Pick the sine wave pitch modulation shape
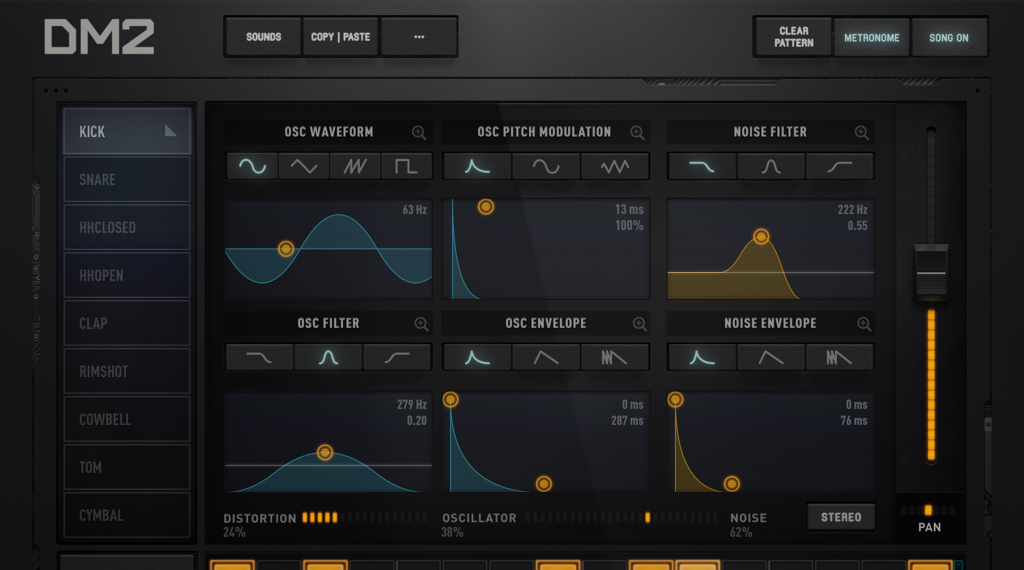 click(546, 166)
